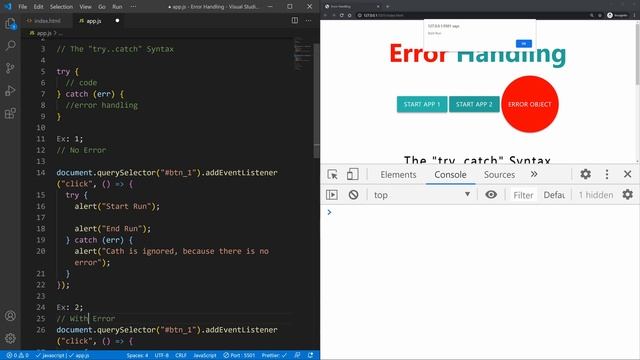This screenshot has width=640, height=360.
Task: Click Port: 5501 live server status
Action: click(239, 356)
